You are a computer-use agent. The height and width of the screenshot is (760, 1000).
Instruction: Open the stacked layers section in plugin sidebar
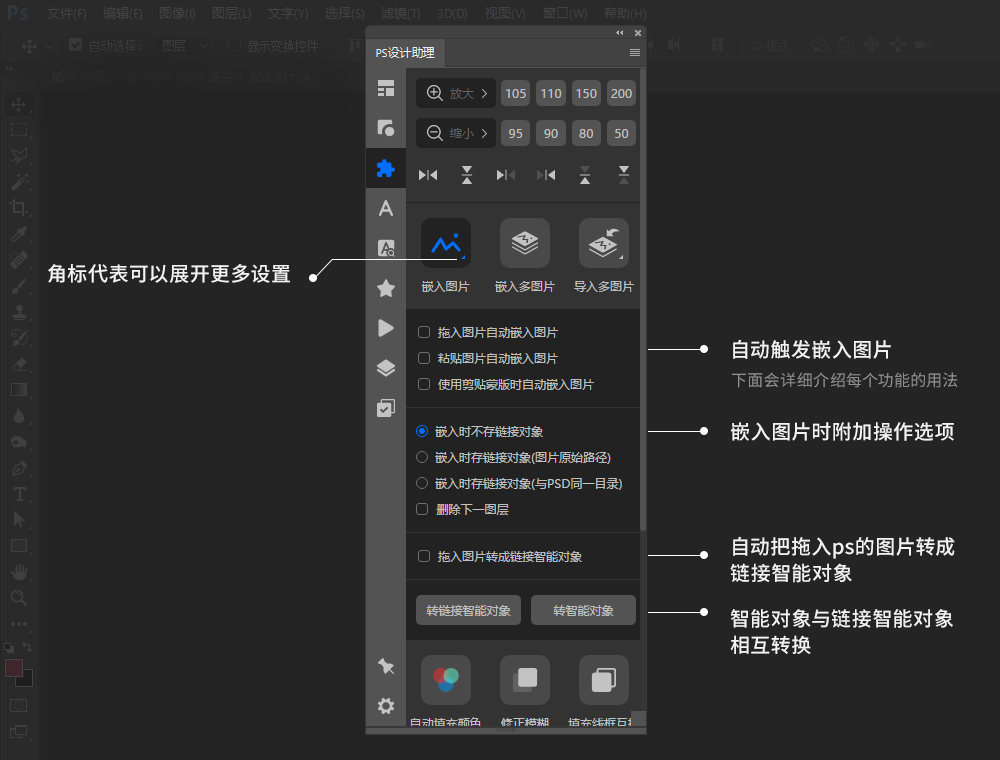click(x=386, y=369)
